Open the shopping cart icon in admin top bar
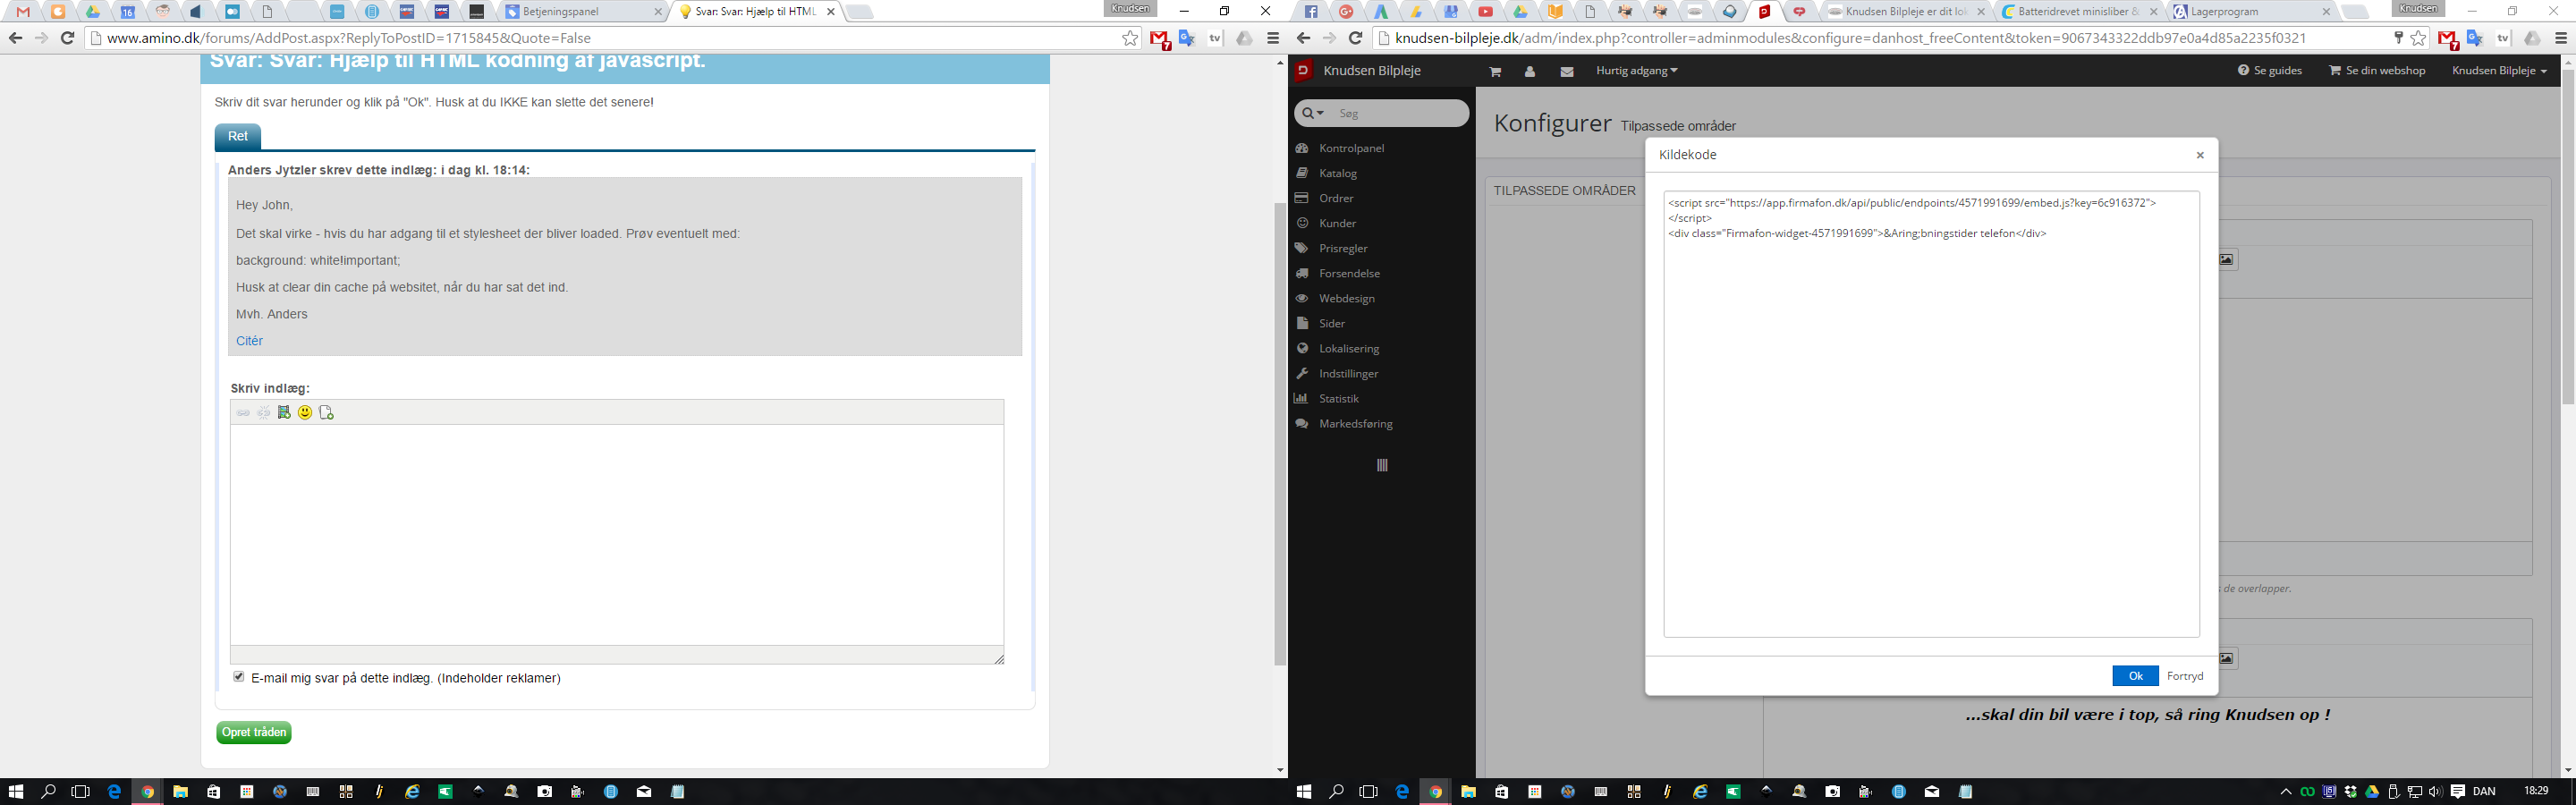The height and width of the screenshot is (805, 2576). pos(1495,72)
